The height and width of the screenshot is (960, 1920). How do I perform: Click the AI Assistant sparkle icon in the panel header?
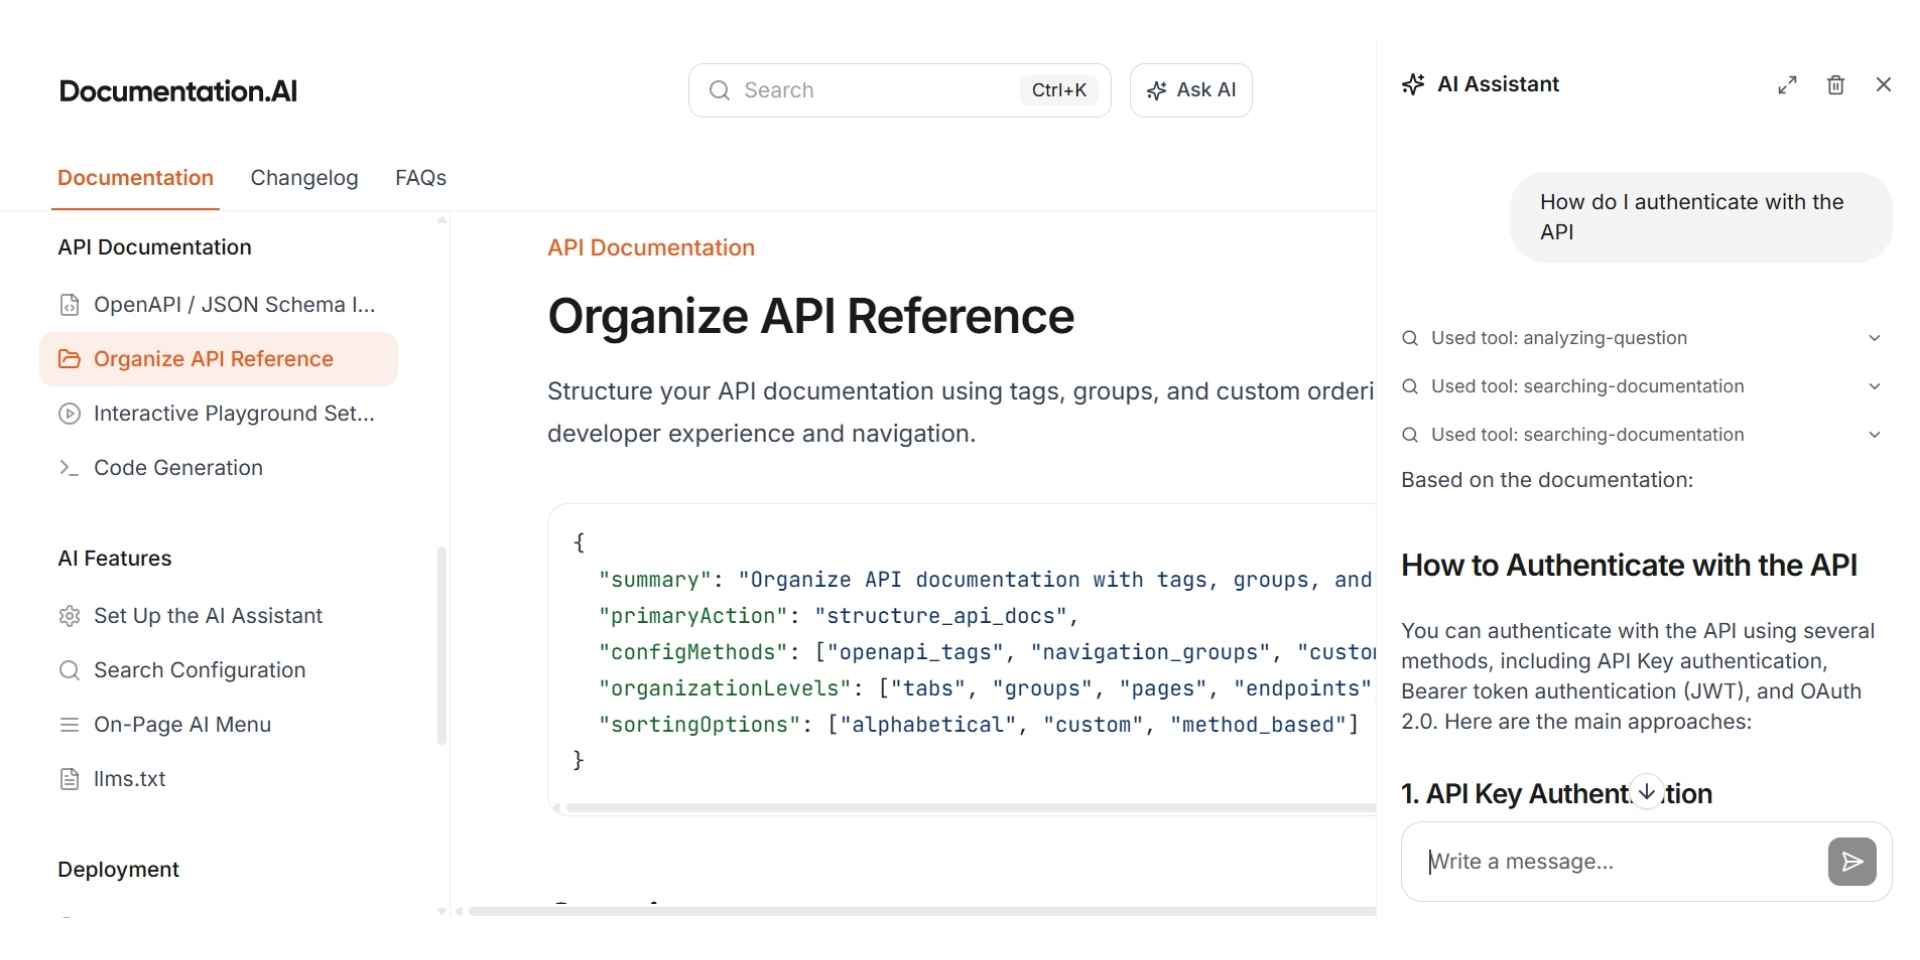[1413, 84]
